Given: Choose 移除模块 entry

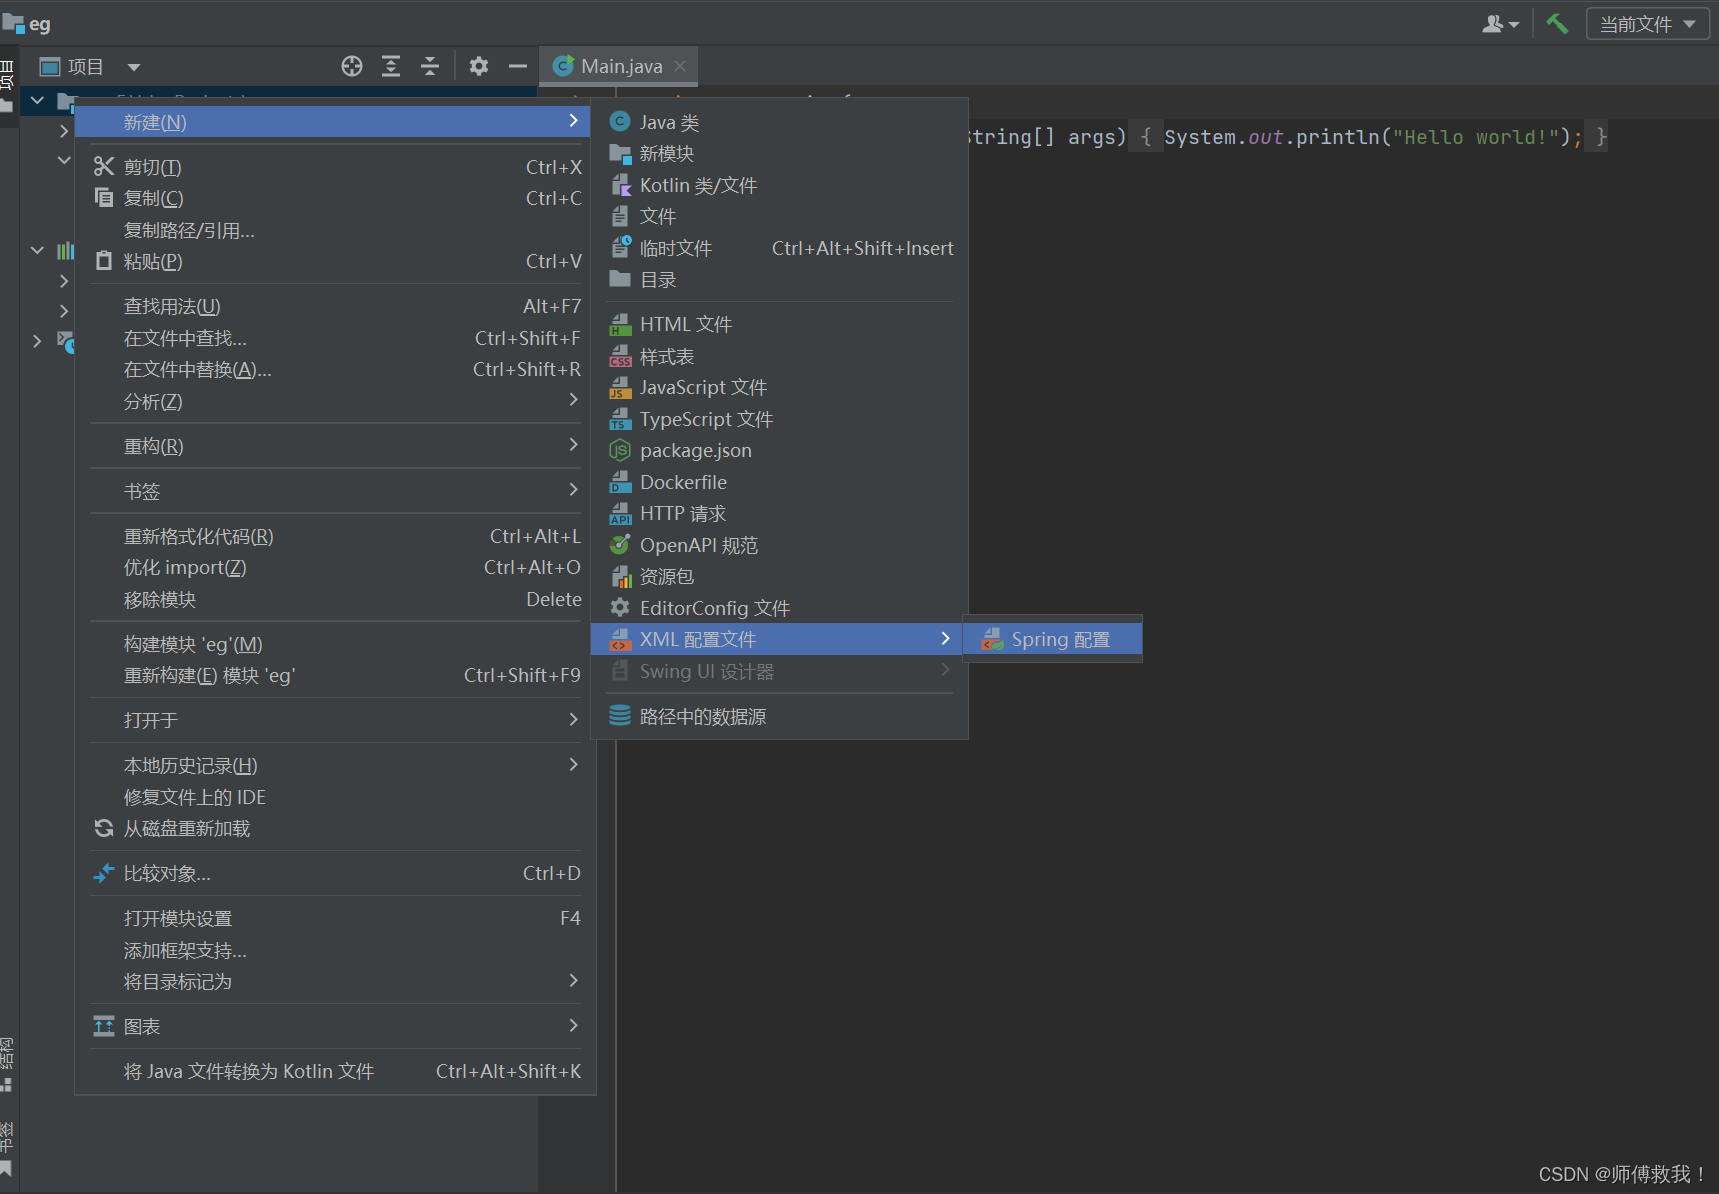Looking at the screenshot, I should 335,599.
